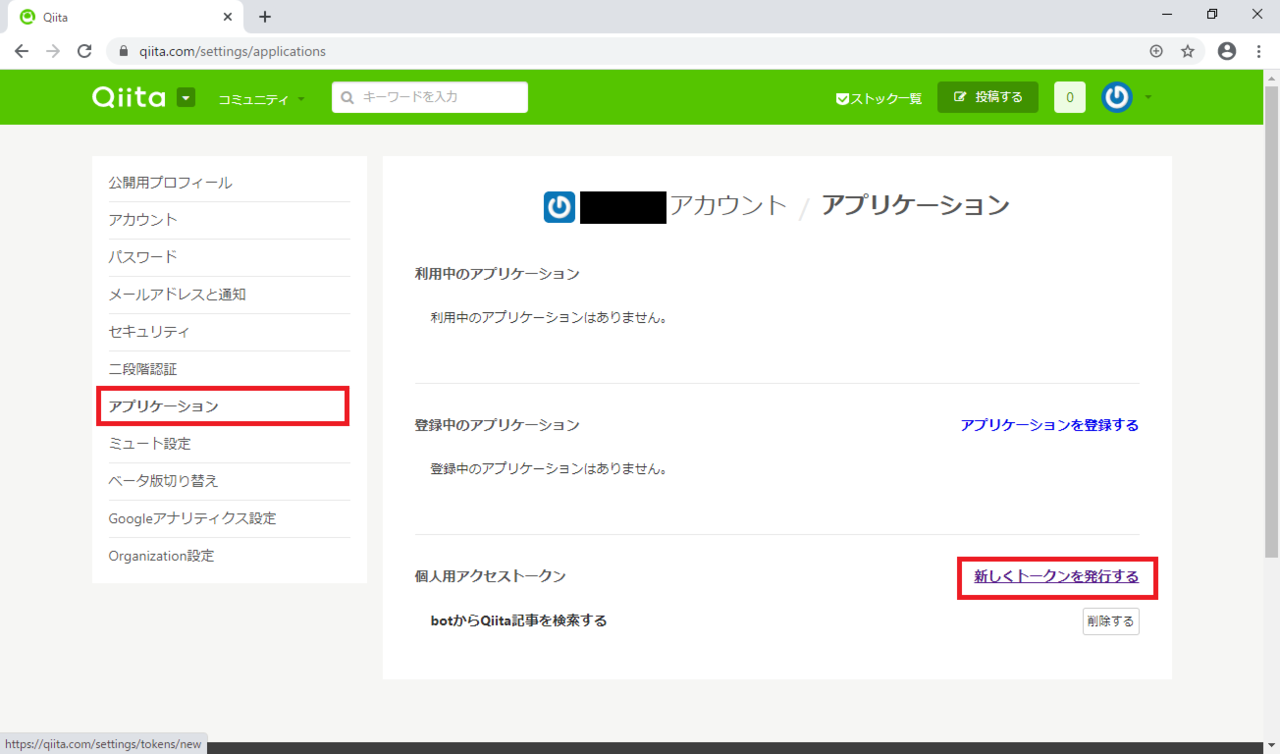Click the checkmark icon beside ストック一覧

click(842, 99)
